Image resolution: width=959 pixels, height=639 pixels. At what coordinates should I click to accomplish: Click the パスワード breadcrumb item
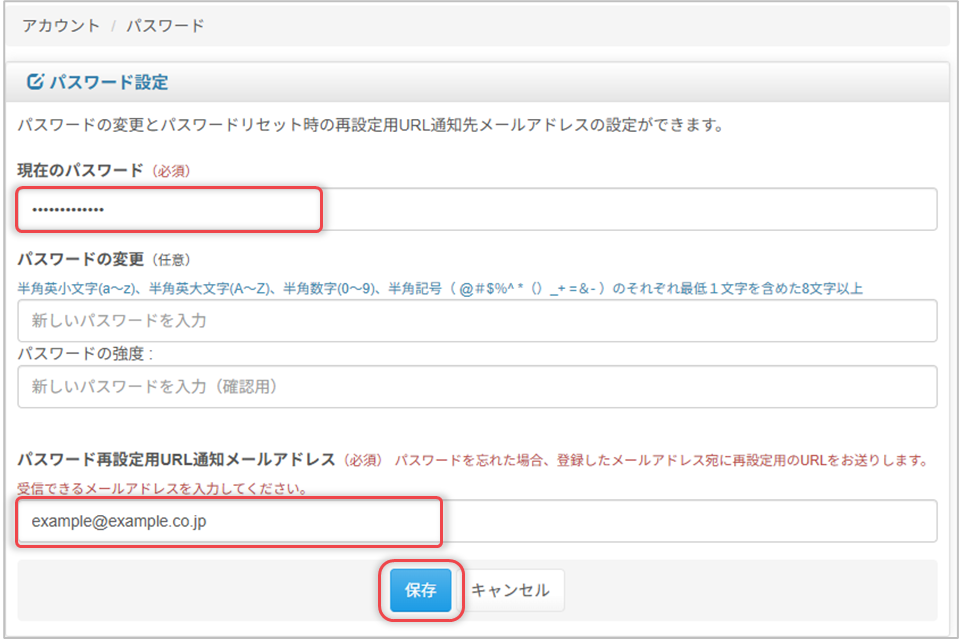click(165, 26)
